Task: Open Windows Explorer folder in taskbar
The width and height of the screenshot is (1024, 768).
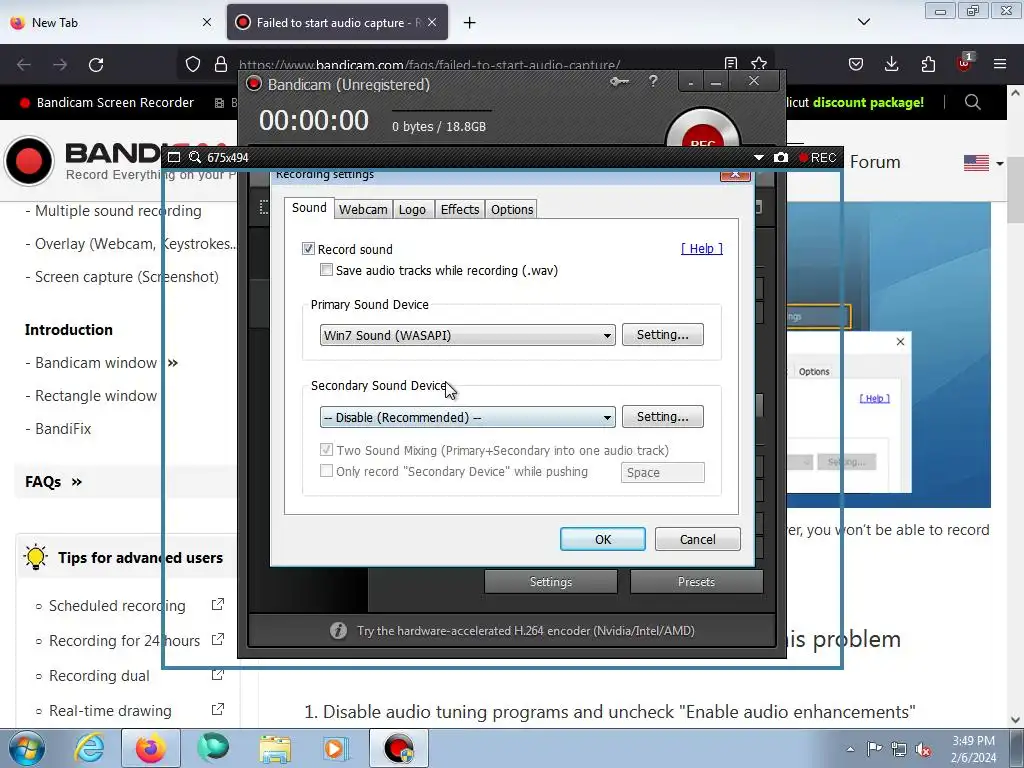Action: [275, 748]
